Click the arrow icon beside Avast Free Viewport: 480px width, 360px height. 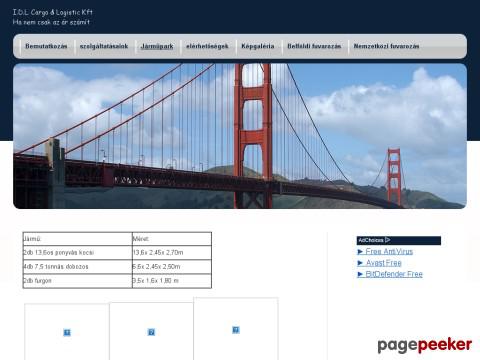click(x=360, y=263)
